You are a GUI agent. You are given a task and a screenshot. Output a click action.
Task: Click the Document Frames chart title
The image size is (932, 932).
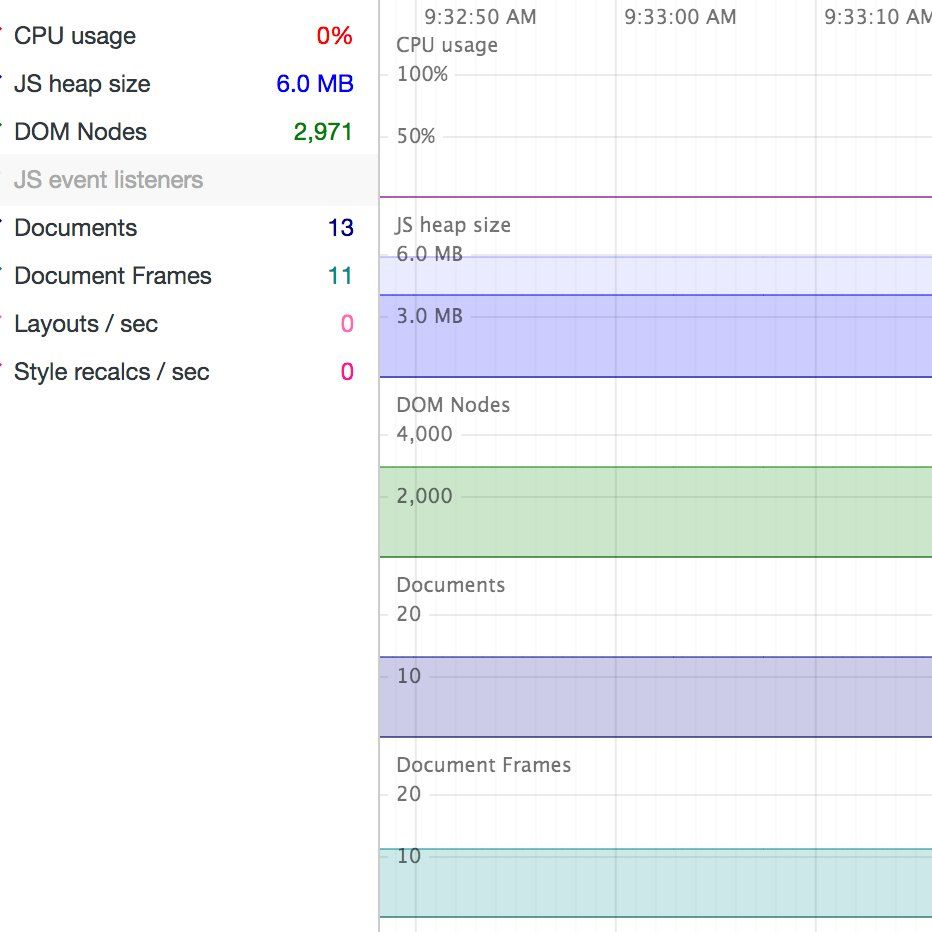pos(484,765)
